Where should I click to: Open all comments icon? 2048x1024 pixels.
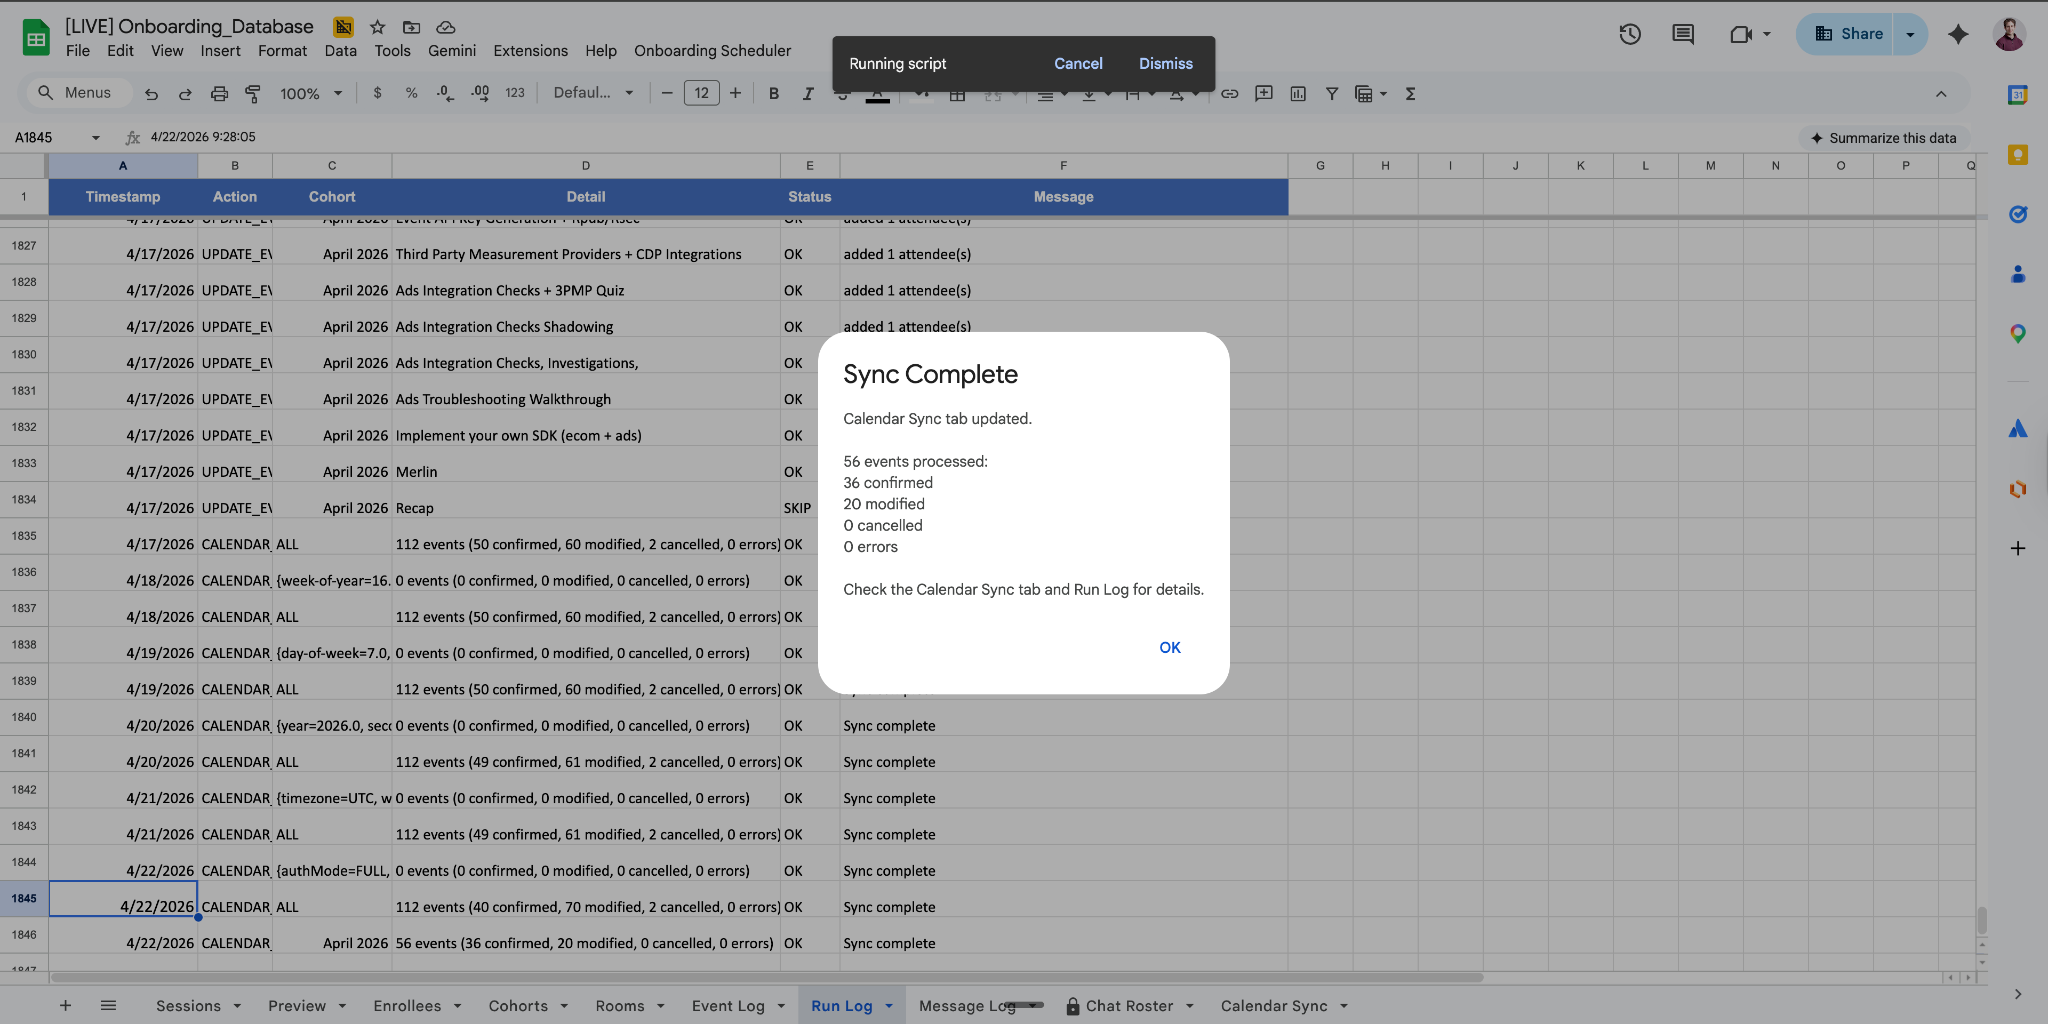[x=1683, y=34]
